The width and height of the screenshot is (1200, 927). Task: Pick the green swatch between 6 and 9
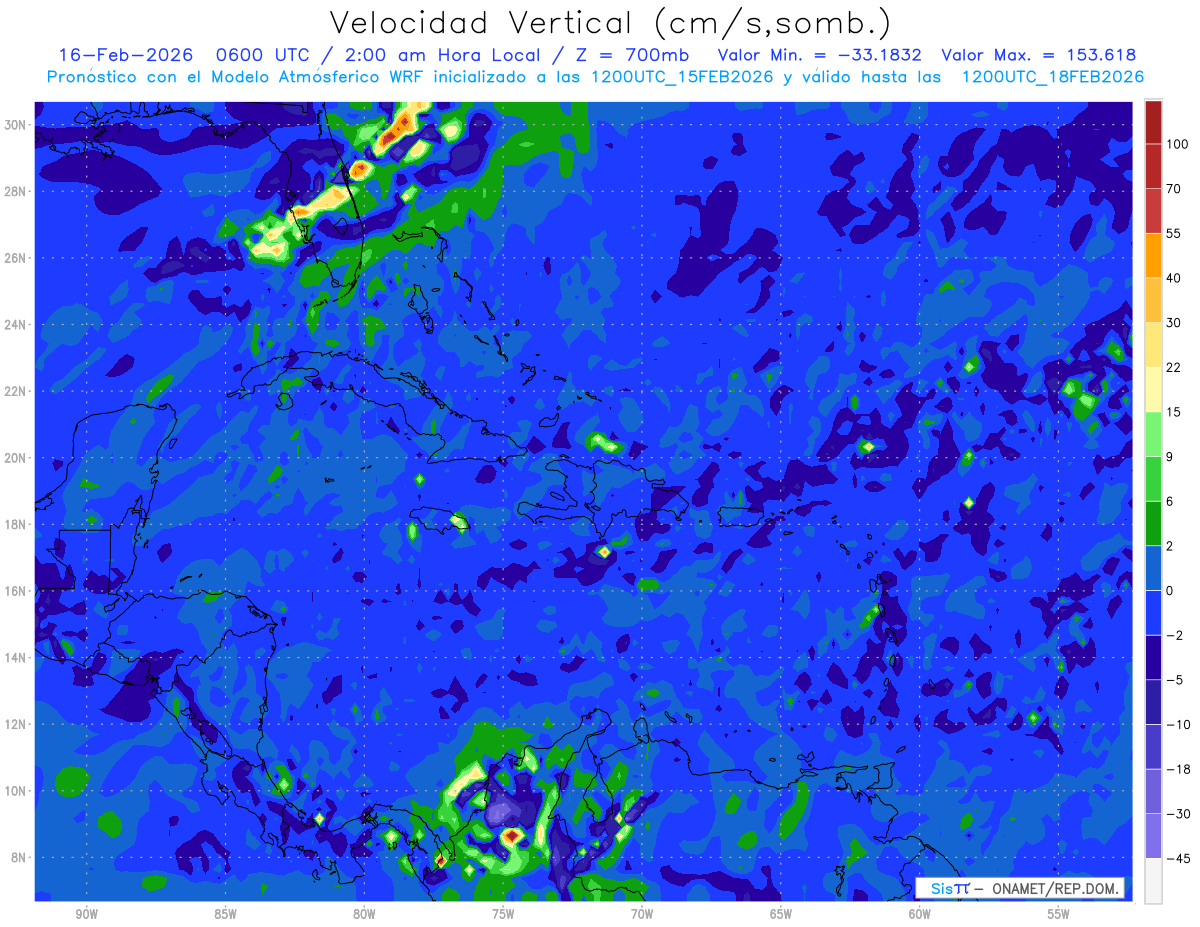1153,478
